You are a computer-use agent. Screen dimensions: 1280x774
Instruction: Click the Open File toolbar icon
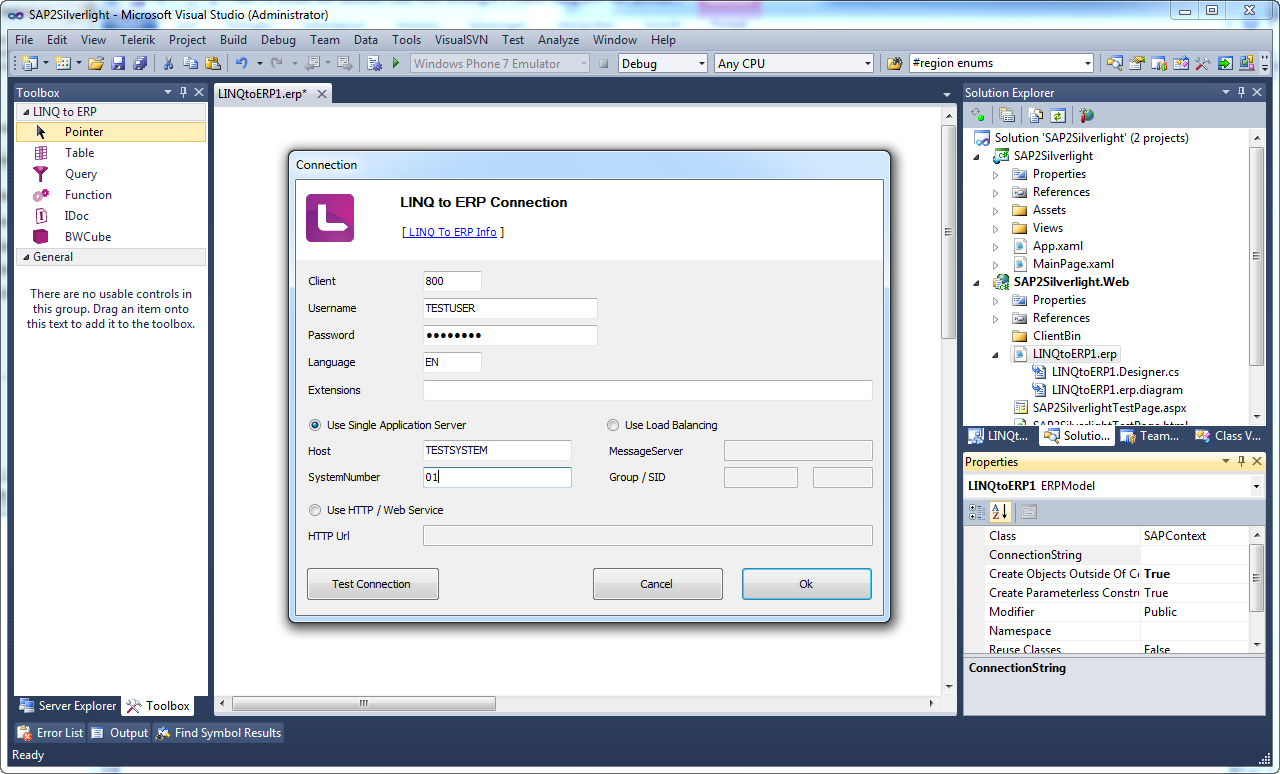[x=96, y=63]
